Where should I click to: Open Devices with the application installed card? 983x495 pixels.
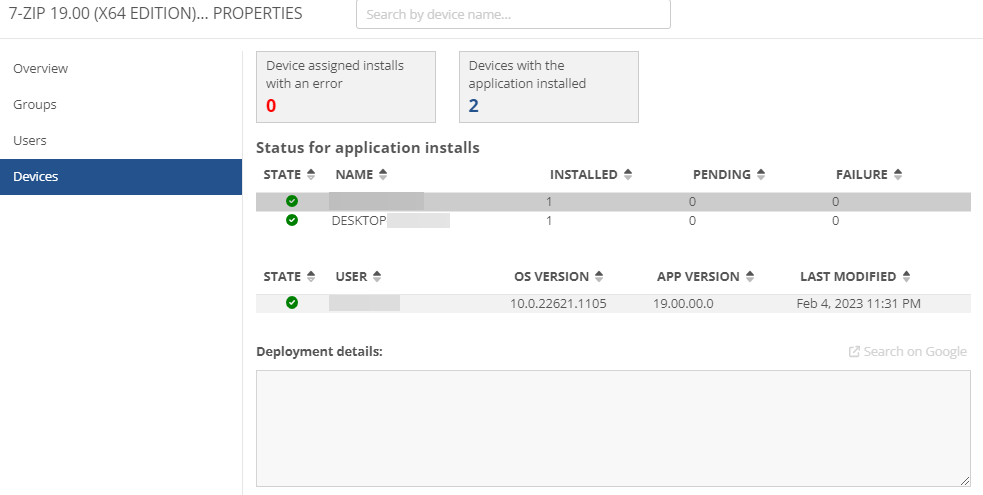click(x=549, y=87)
